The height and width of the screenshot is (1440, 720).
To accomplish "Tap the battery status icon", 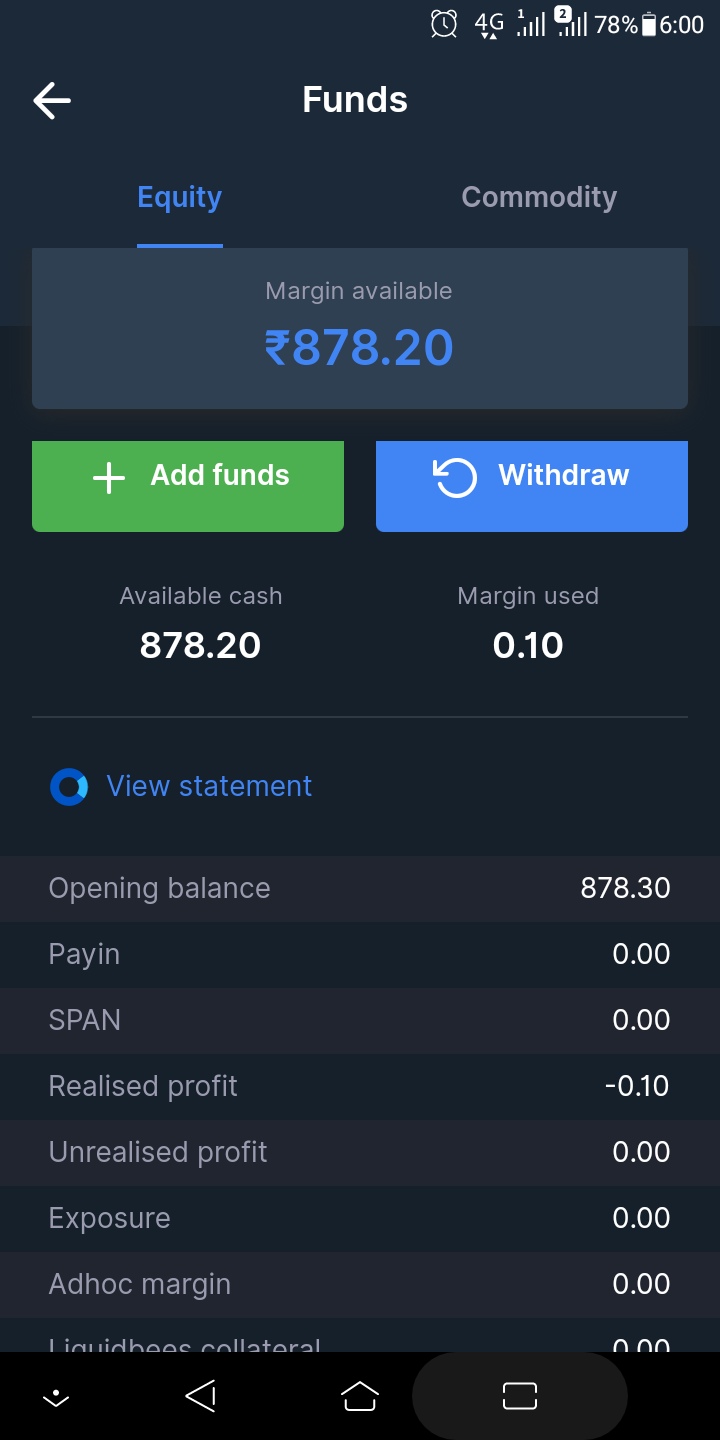I will tap(649, 25).
